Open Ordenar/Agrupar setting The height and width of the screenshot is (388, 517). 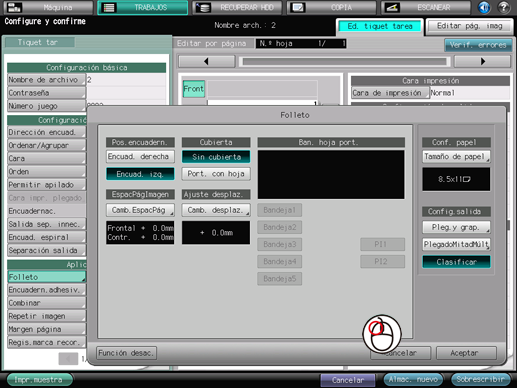coord(46,145)
